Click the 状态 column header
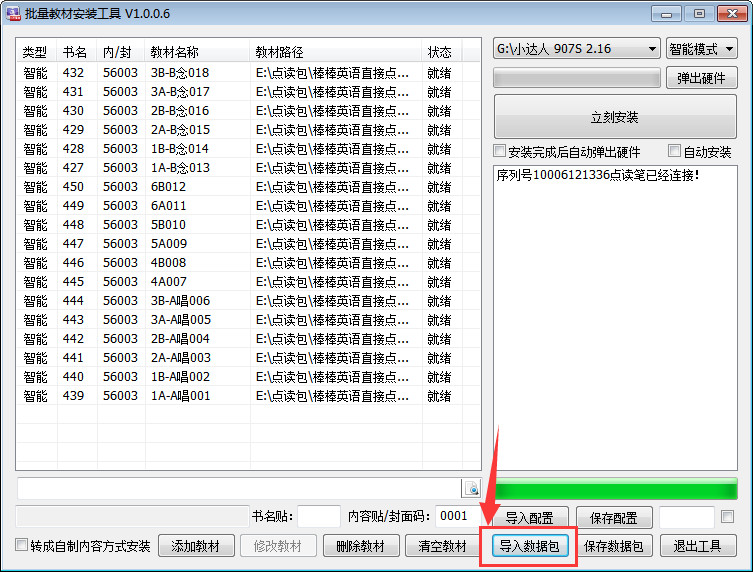Screen dimensions: 753x572 [x=439, y=52]
